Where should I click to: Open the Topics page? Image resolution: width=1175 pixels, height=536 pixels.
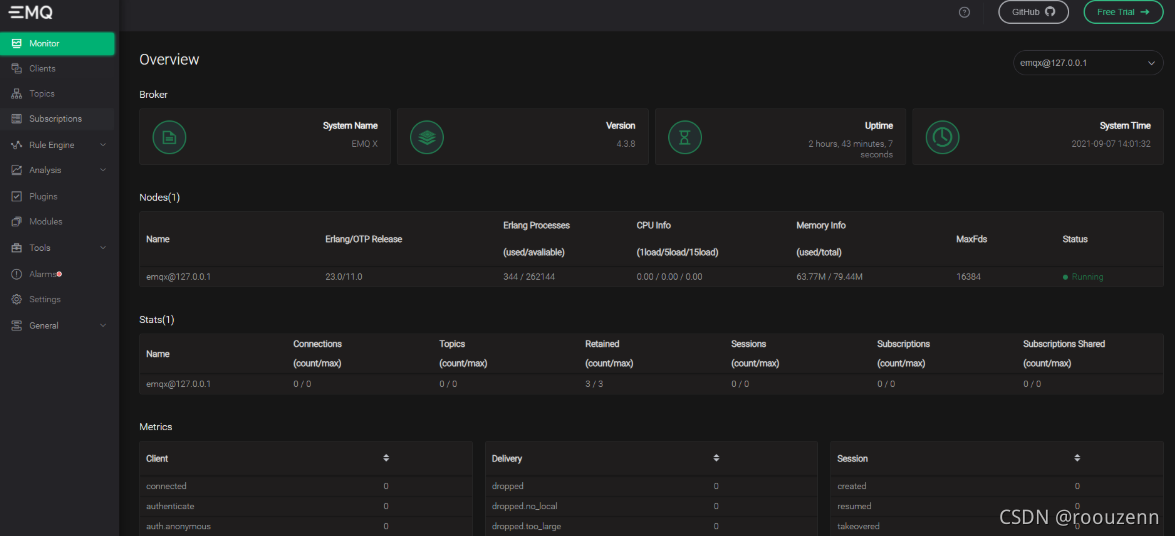point(58,94)
